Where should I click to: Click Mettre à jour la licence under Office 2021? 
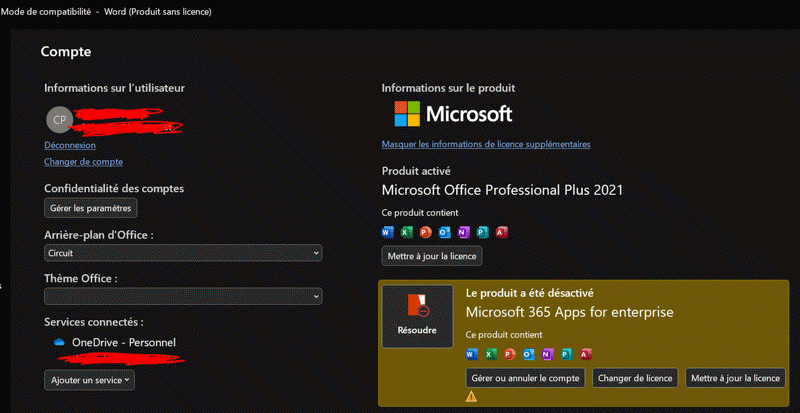(432, 256)
